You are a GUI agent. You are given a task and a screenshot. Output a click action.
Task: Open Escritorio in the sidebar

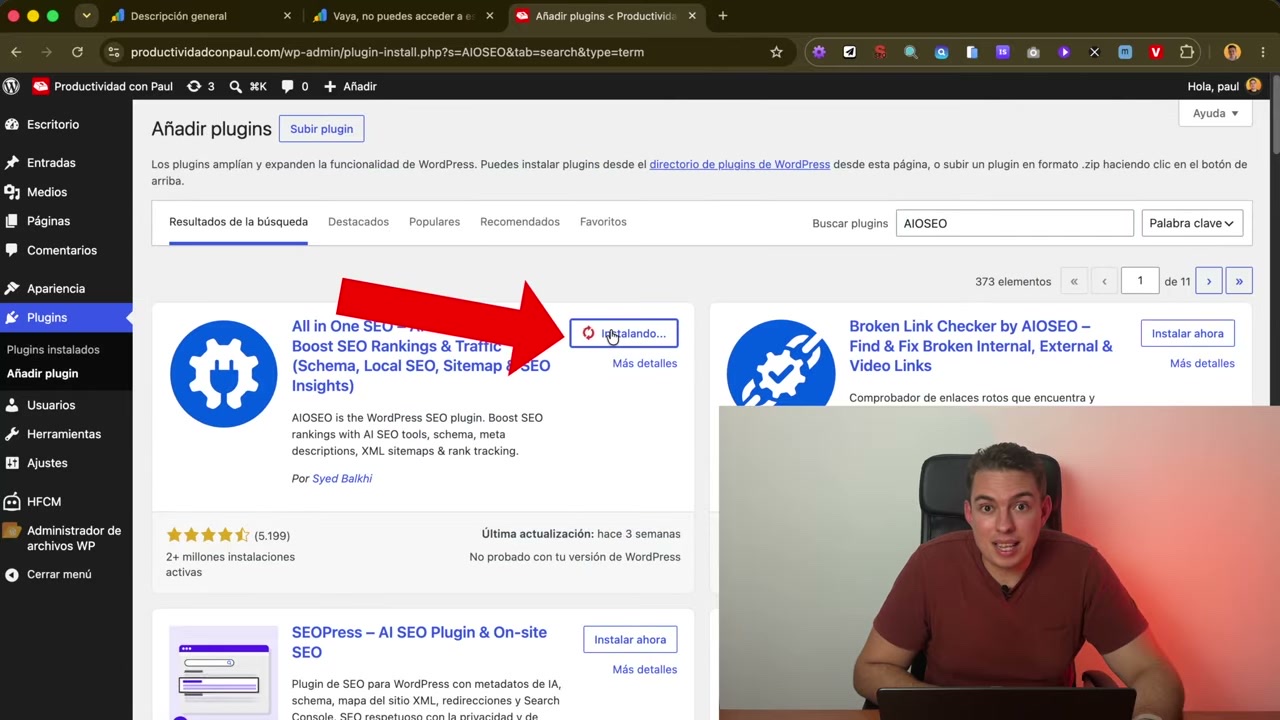click(53, 124)
